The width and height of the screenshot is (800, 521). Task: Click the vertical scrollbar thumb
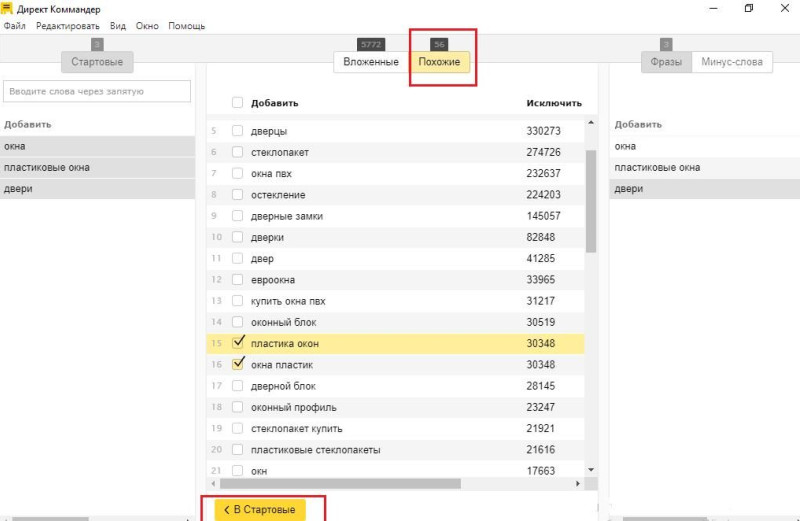(x=591, y=201)
